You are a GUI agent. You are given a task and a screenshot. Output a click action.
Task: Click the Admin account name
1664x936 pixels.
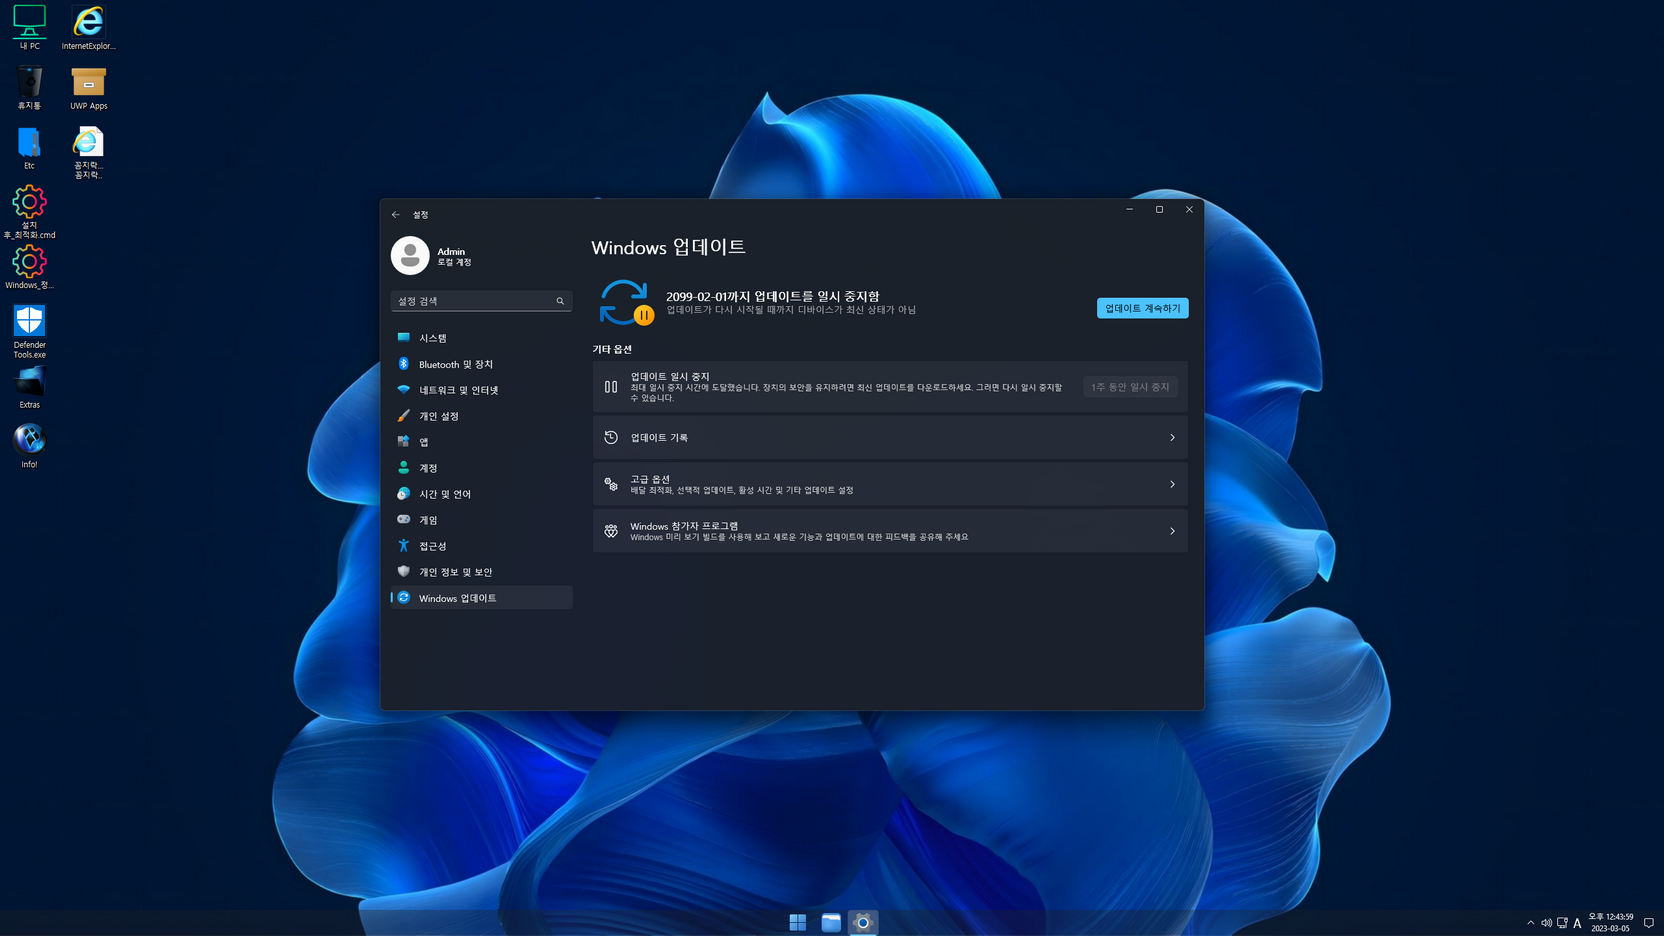[451, 251]
